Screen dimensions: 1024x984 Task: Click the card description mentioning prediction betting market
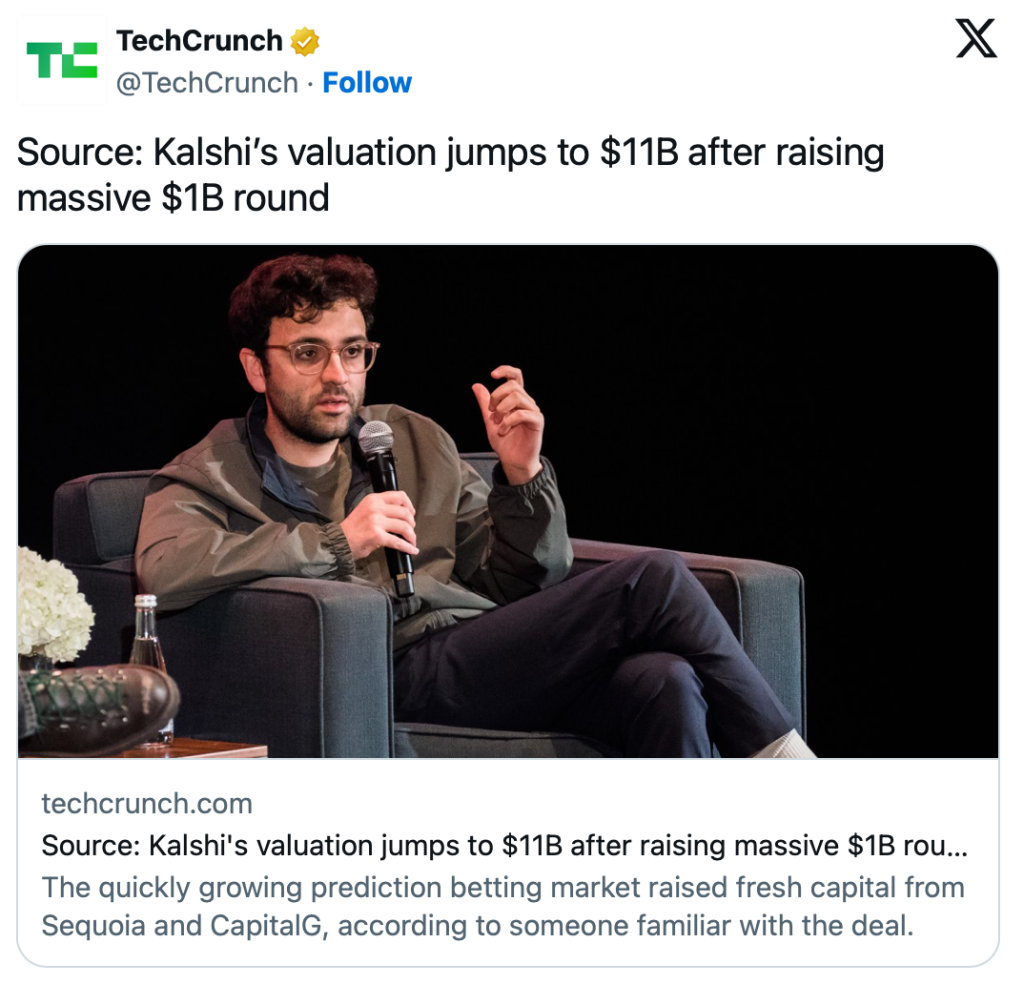pos(502,887)
